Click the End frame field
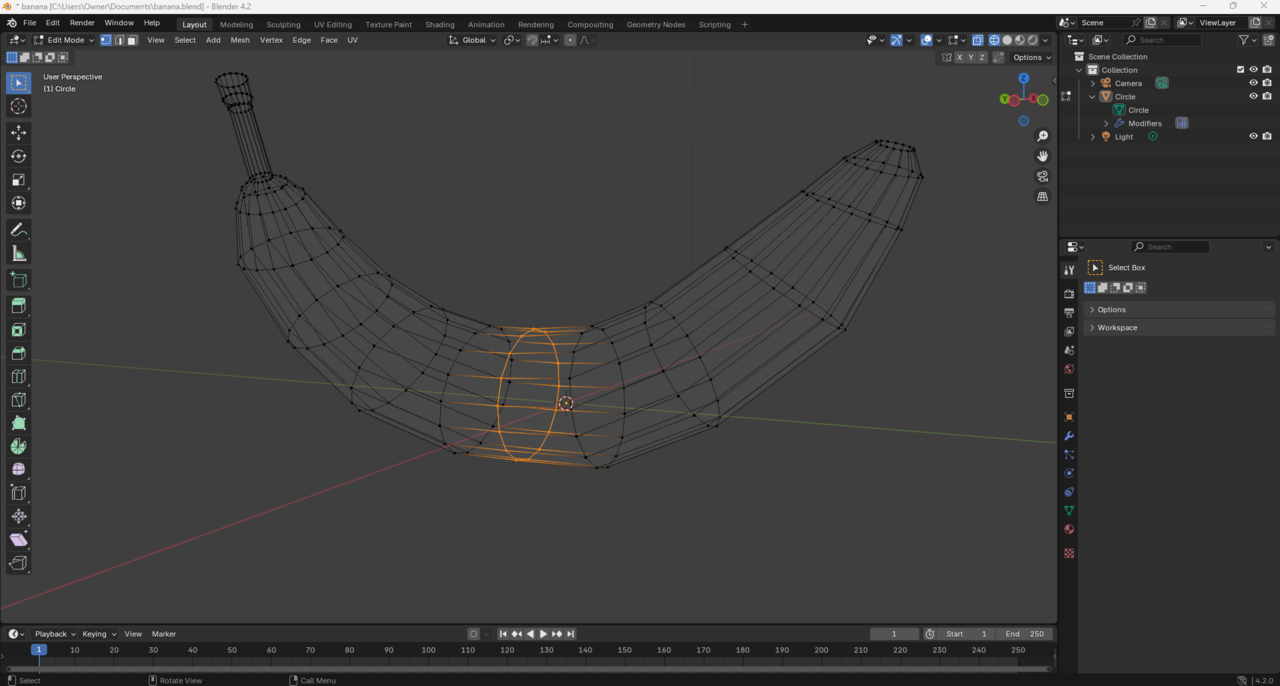The image size is (1280, 686). [x=1025, y=634]
